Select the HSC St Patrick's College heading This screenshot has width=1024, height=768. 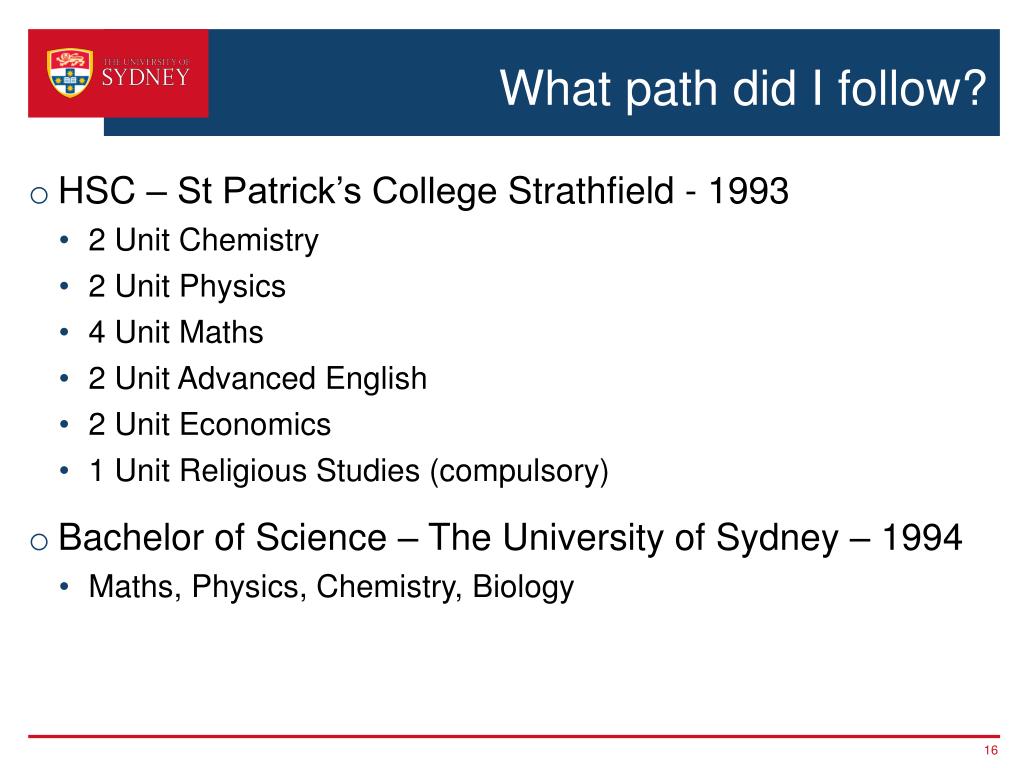coord(424,191)
